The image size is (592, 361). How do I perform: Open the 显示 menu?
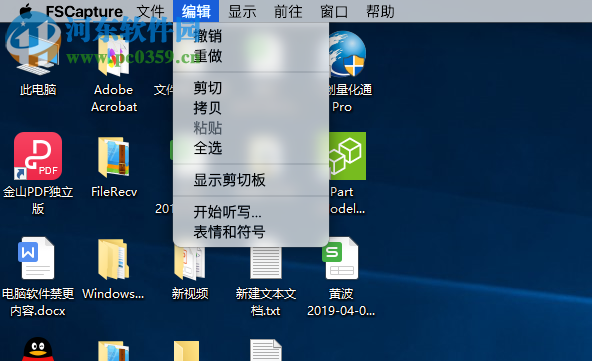pyautogui.click(x=242, y=11)
